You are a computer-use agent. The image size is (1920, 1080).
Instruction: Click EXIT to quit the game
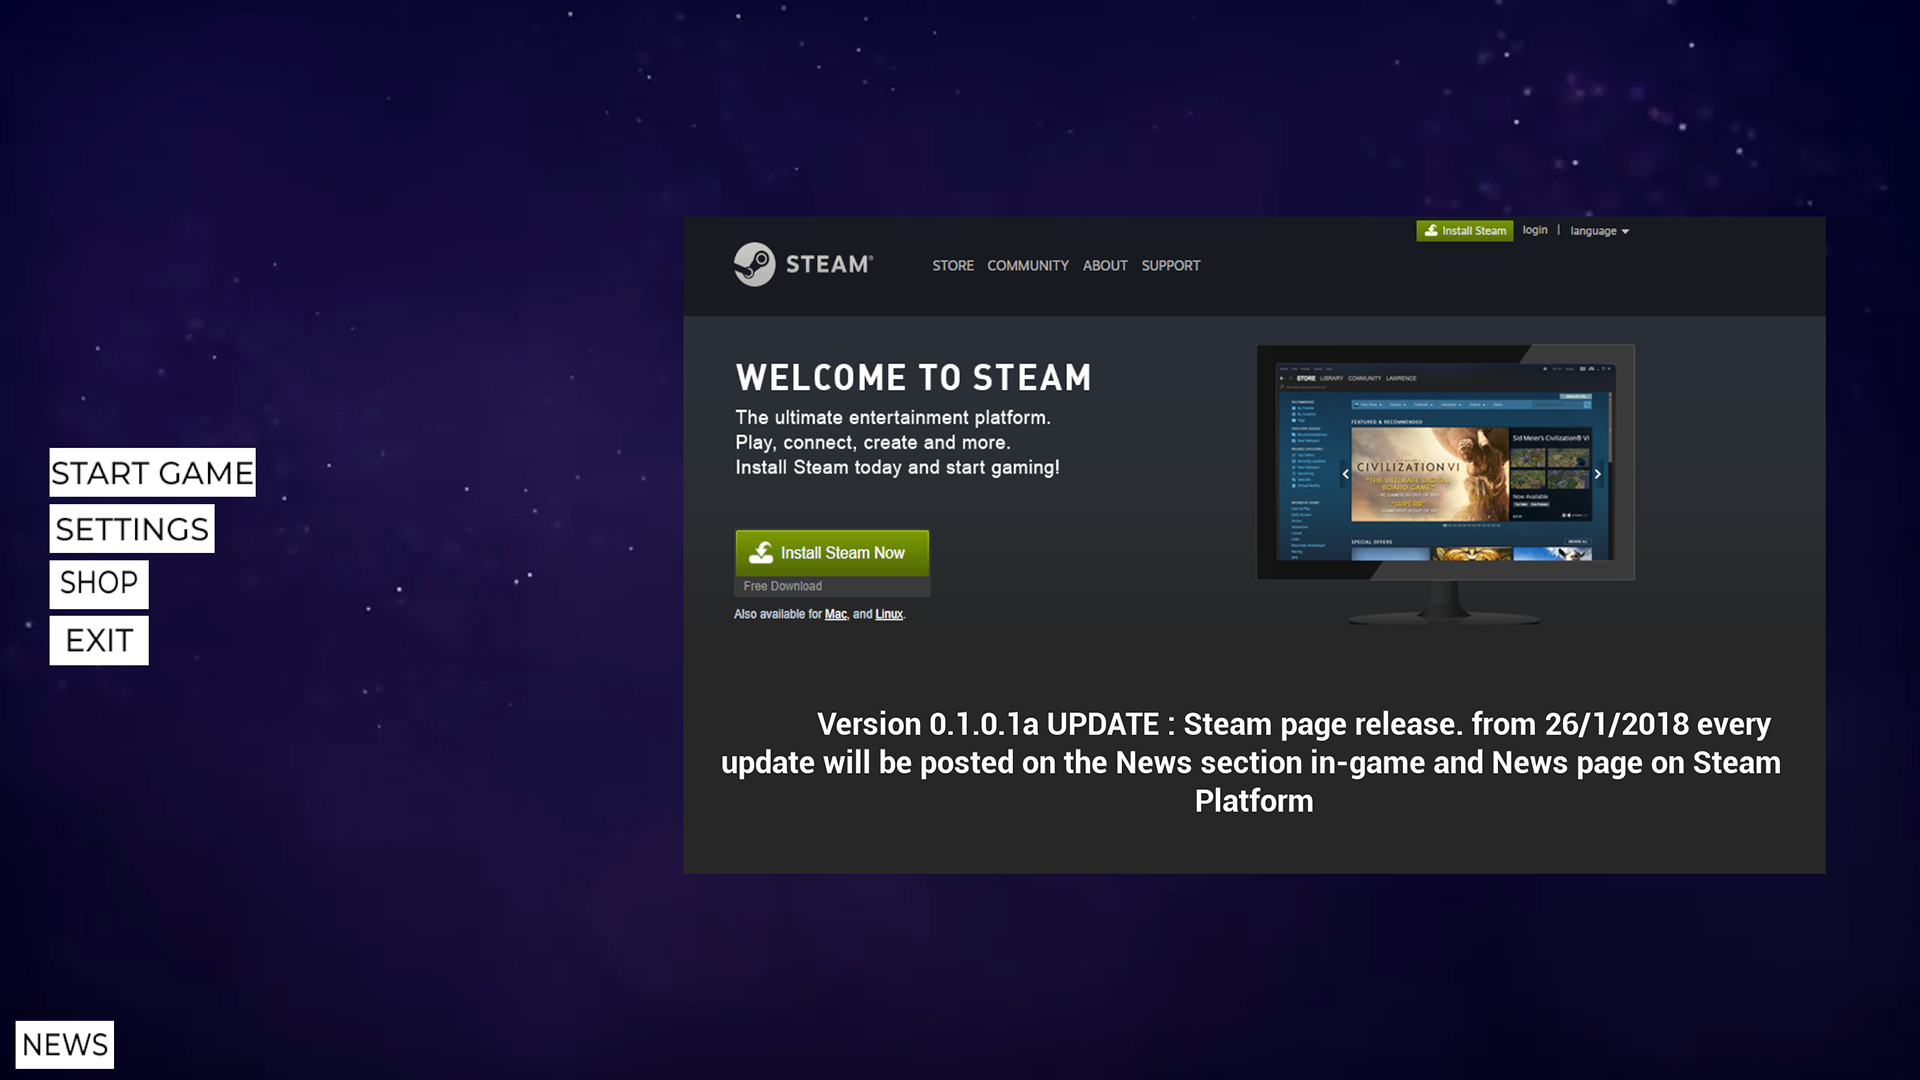[99, 641]
